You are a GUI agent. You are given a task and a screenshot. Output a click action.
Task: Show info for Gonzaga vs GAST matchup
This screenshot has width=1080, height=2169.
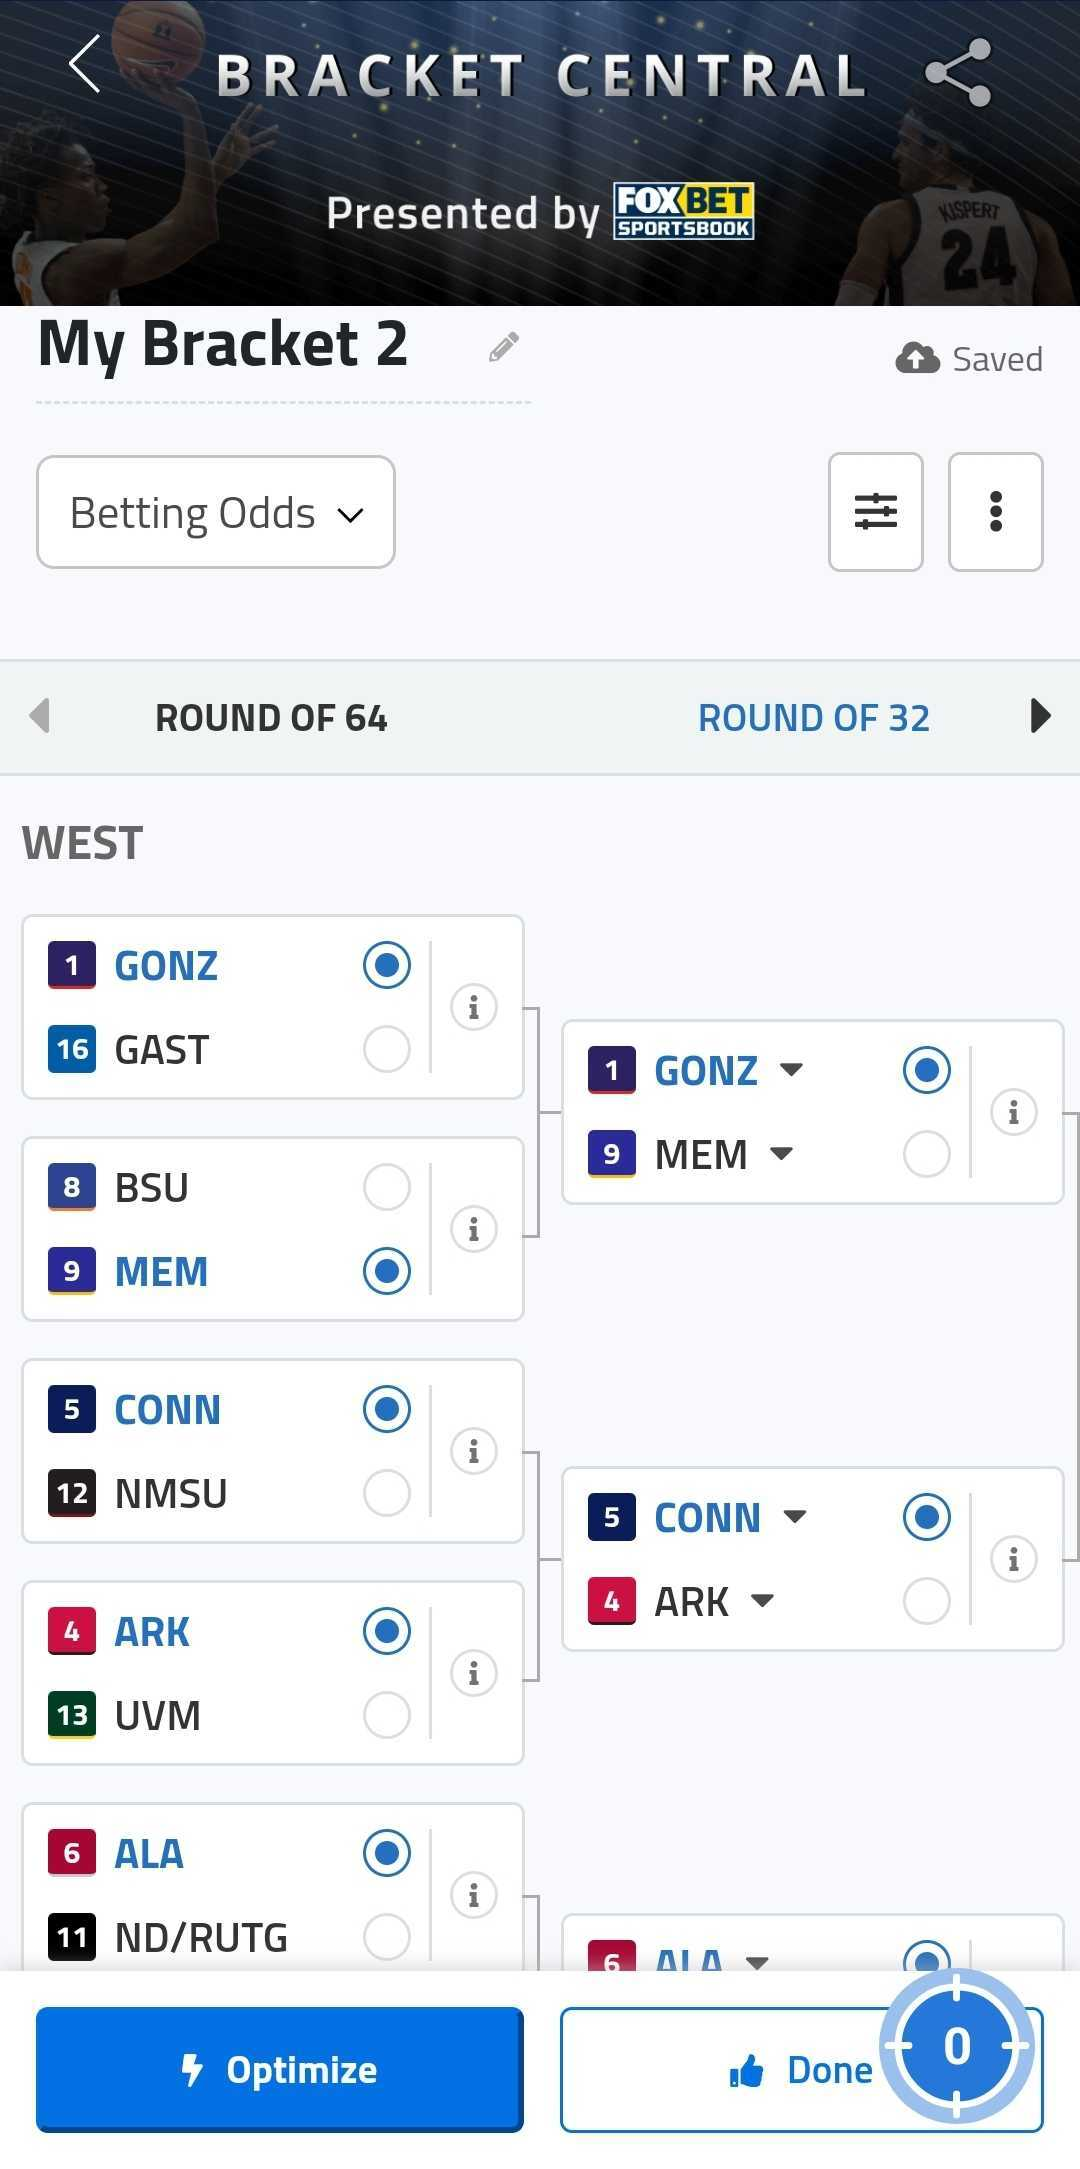click(474, 1007)
